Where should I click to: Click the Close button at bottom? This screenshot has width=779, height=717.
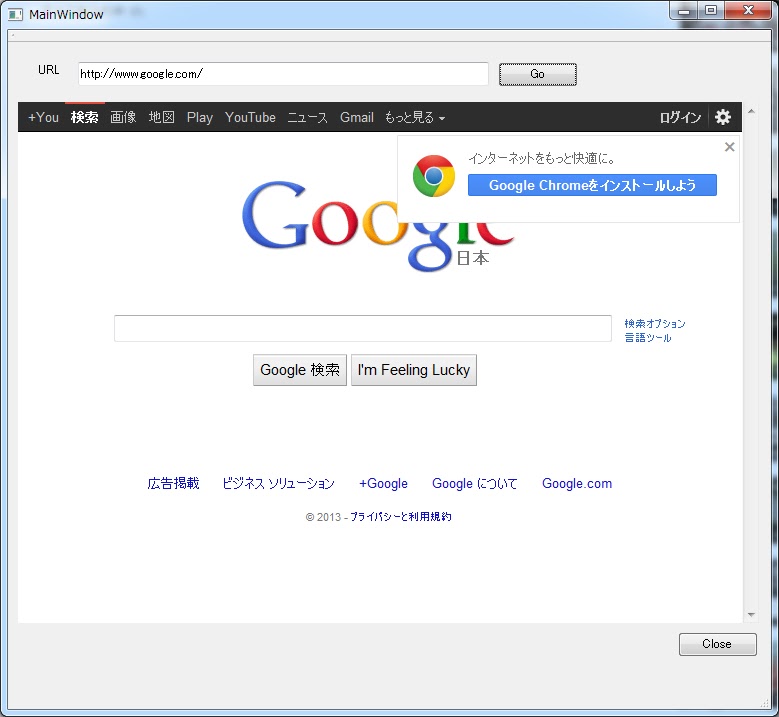[717, 644]
